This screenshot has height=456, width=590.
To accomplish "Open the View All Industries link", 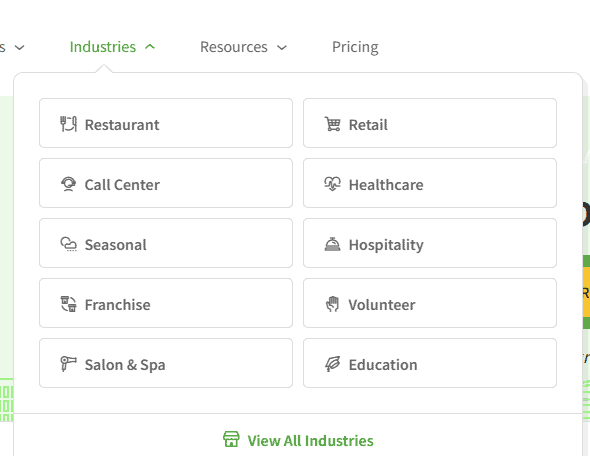I will (x=310, y=441).
